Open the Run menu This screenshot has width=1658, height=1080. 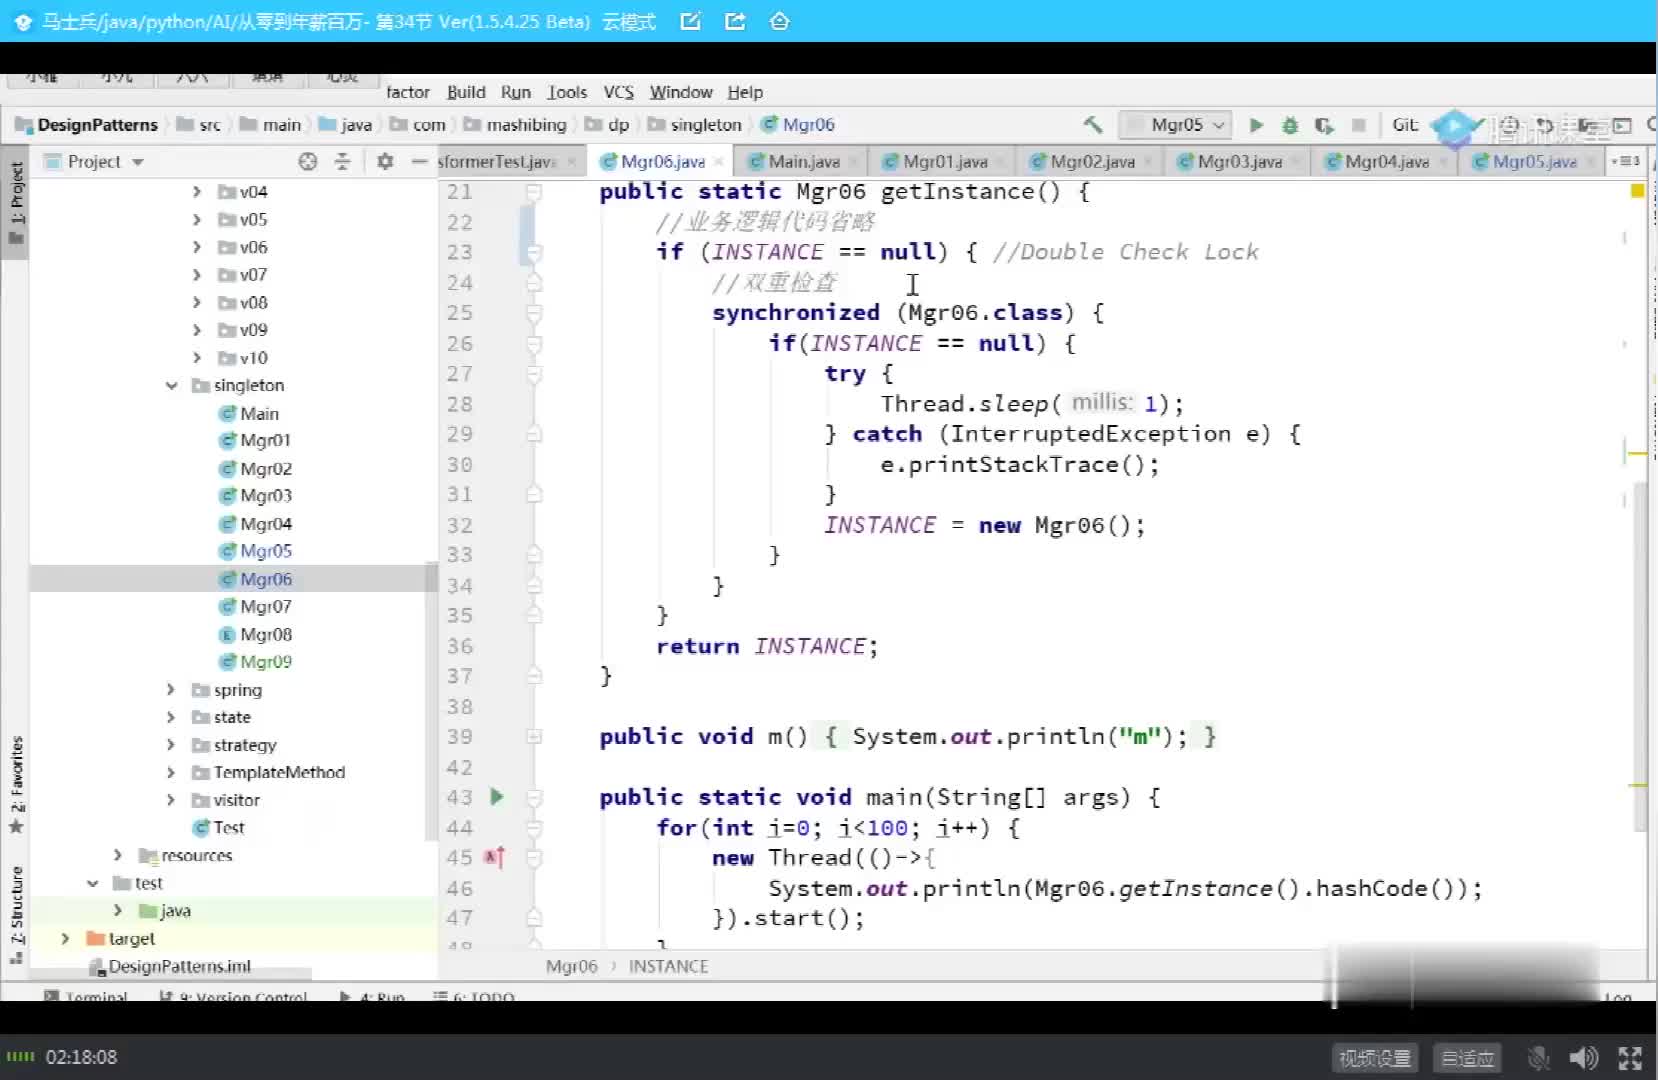(516, 92)
